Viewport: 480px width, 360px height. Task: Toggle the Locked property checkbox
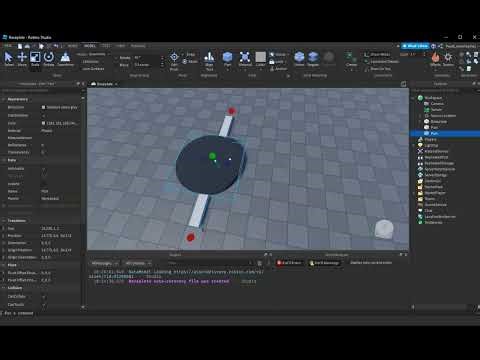pyautogui.click(x=43, y=184)
